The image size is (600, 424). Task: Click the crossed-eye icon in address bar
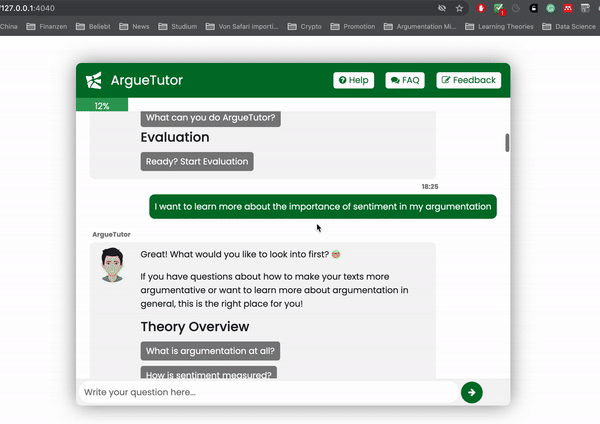click(442, 8)
